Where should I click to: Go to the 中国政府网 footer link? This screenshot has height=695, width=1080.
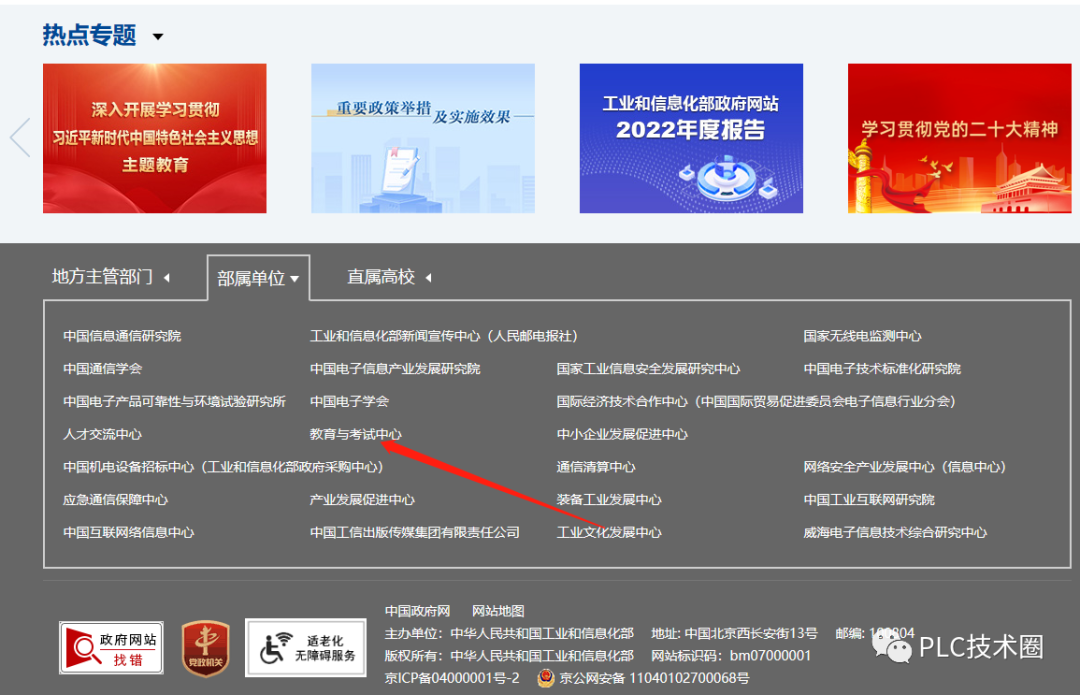click(x=417, y=611)
